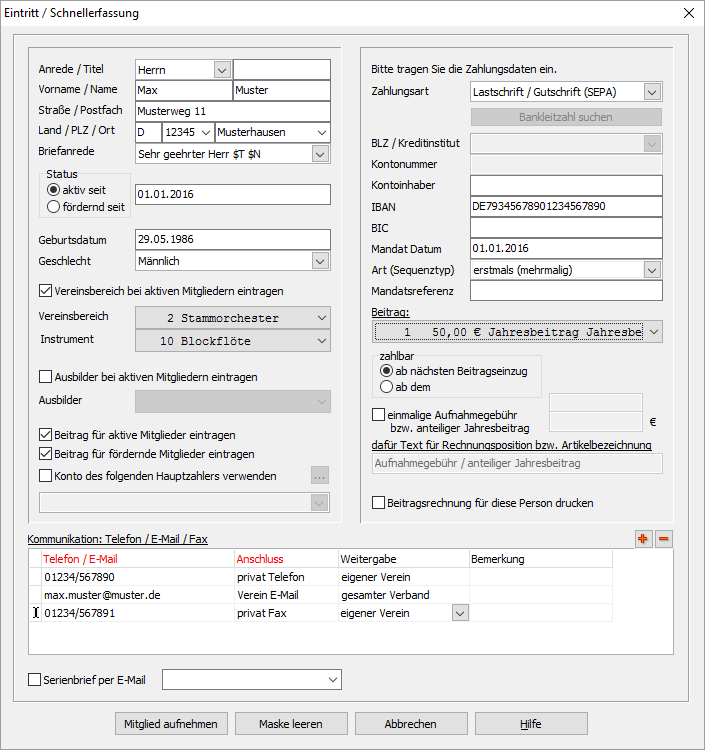The height and width of the screenshot is (750, 705).
Task: Select the 'ab dem' payment radio option
Action: click(x=386, y=387)
